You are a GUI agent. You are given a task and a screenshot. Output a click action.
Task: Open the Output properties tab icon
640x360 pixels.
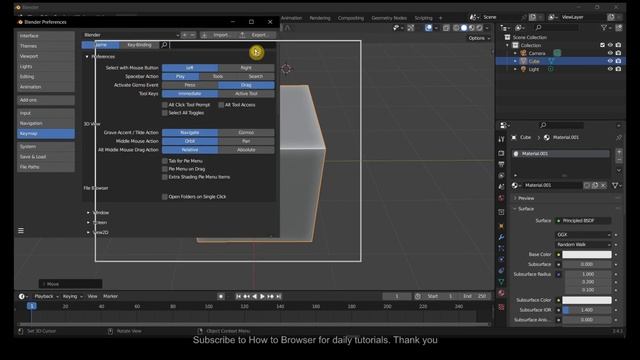(501, 164)
